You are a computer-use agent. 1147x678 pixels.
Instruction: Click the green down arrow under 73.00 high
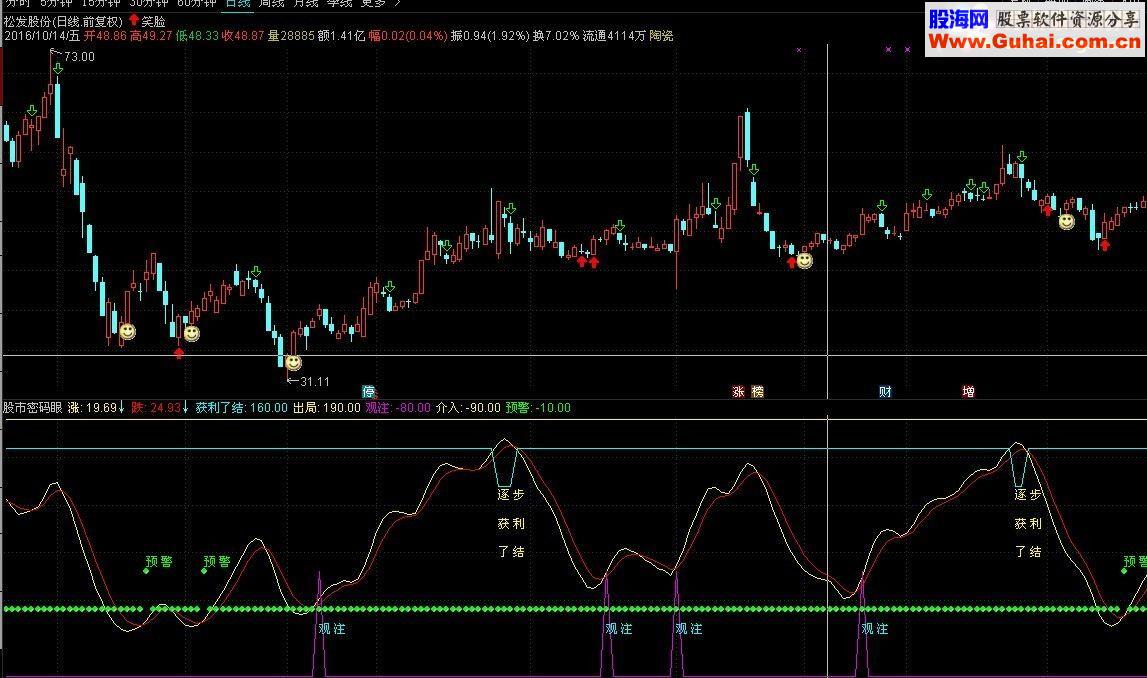[x=58, y=69]
